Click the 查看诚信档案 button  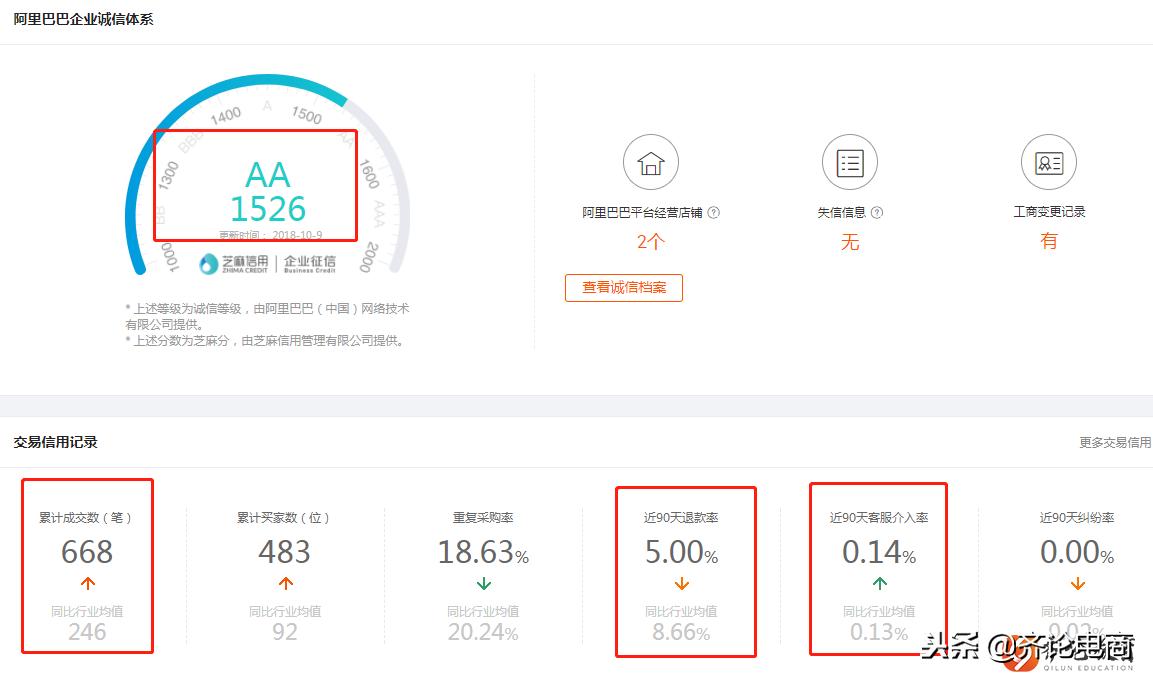click(624, 288)
